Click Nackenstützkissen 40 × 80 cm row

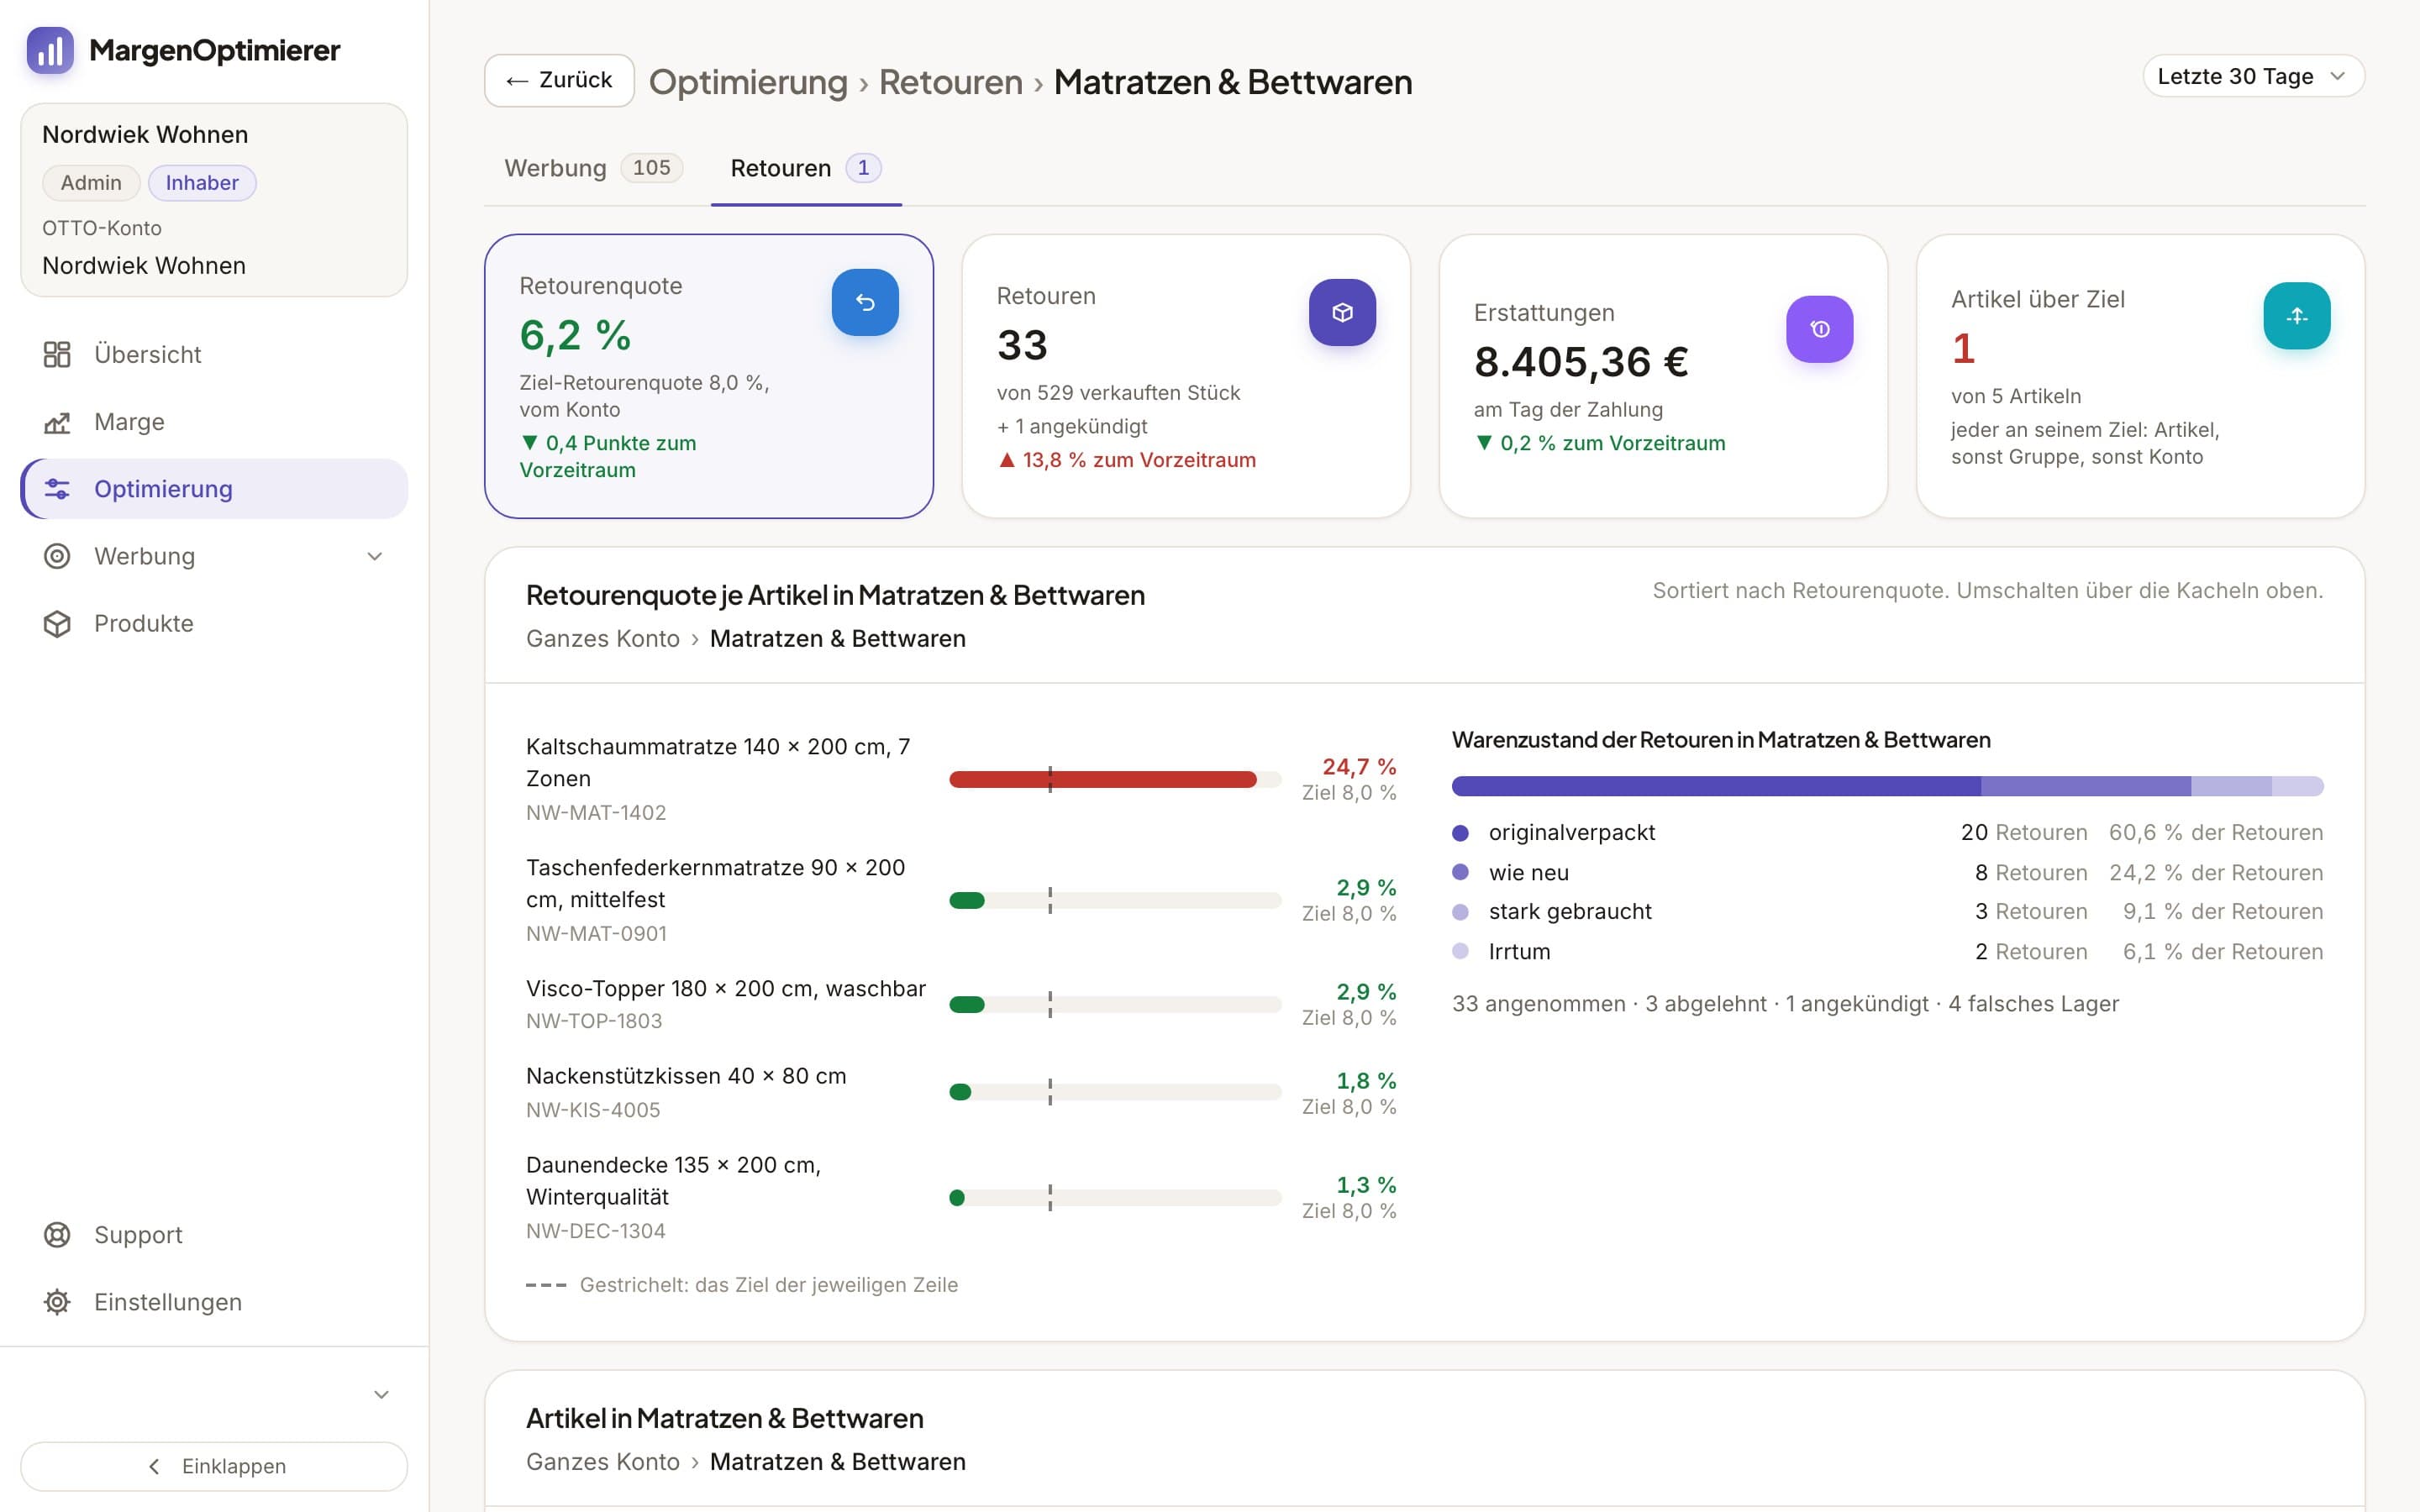[x=961, y=1092]
